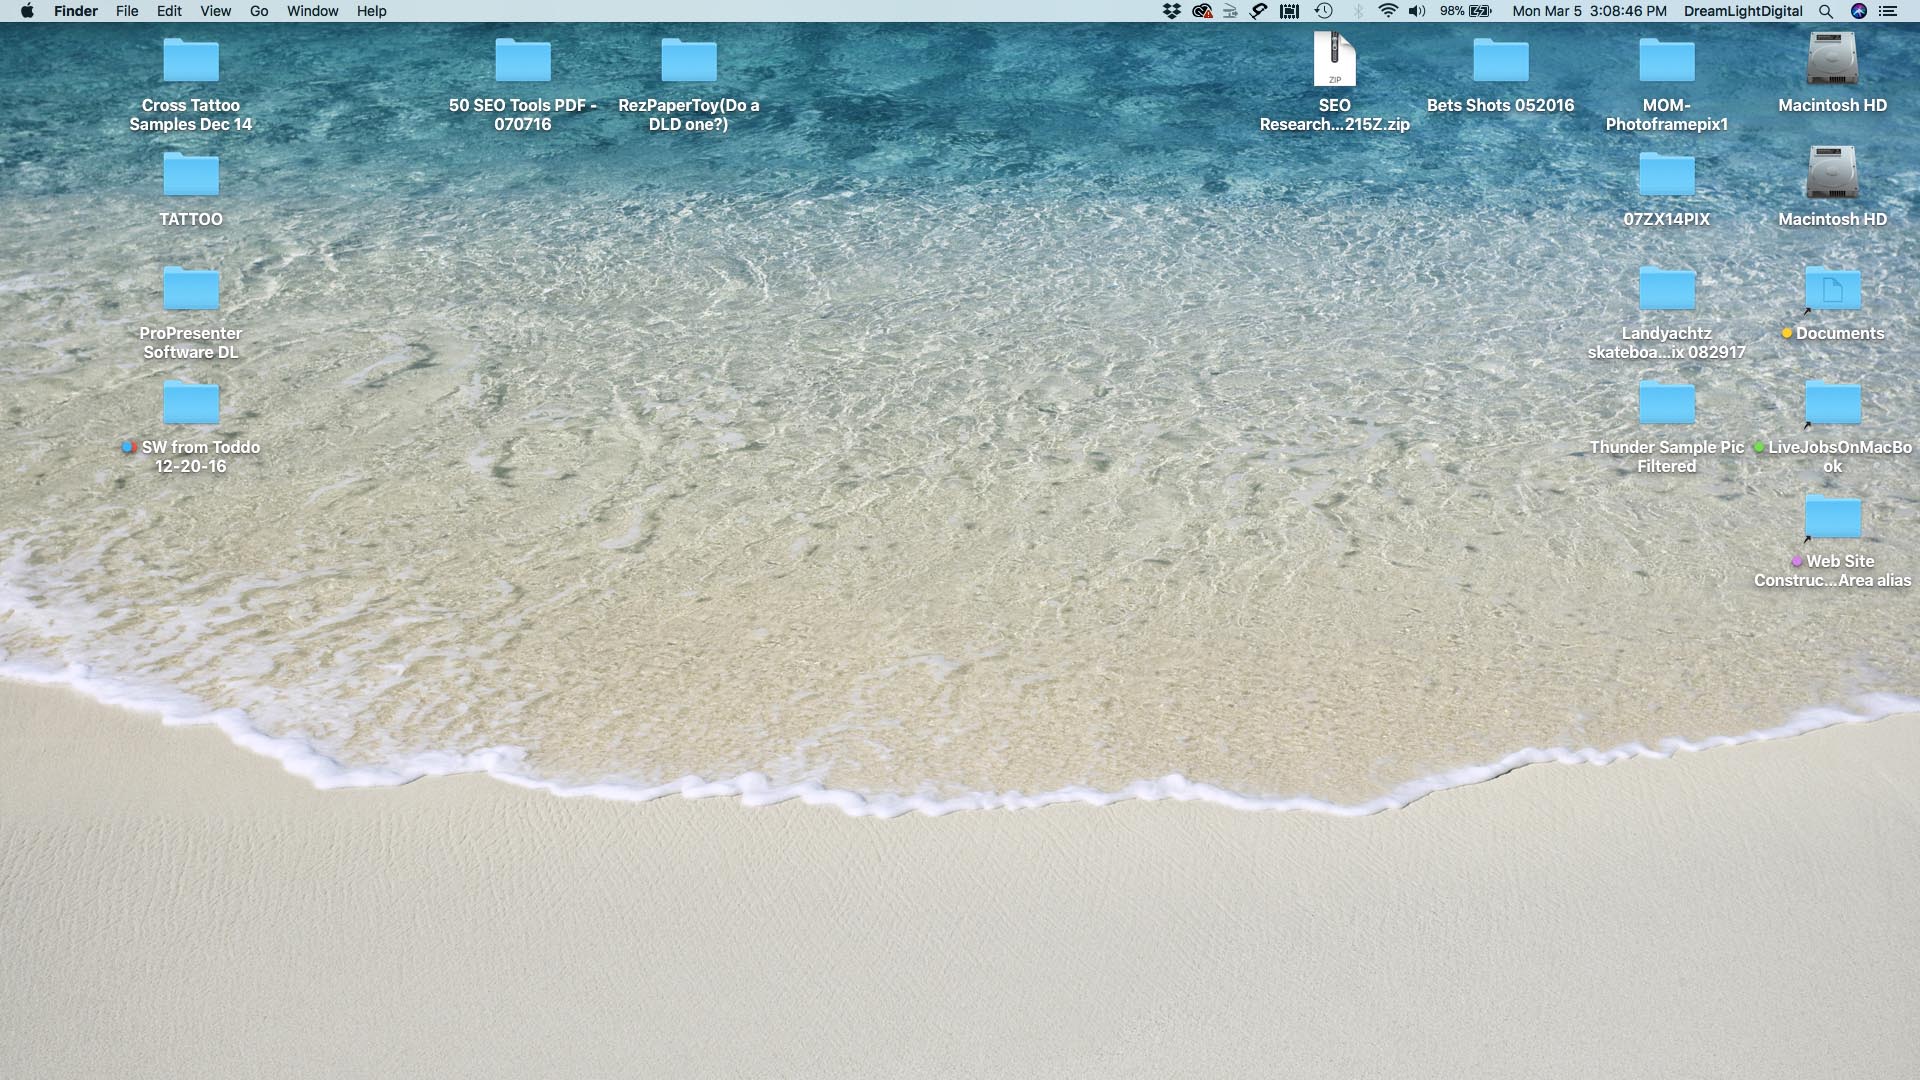Select the Documents alias folder
This screenshot has height=1080, width=1920.
(1832, 290)
